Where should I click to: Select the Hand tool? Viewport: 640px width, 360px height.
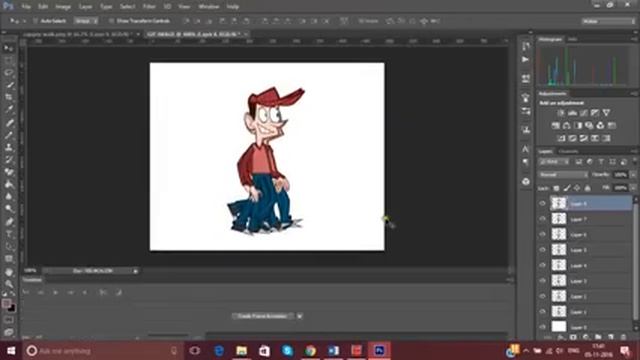(x=9, y=272)
